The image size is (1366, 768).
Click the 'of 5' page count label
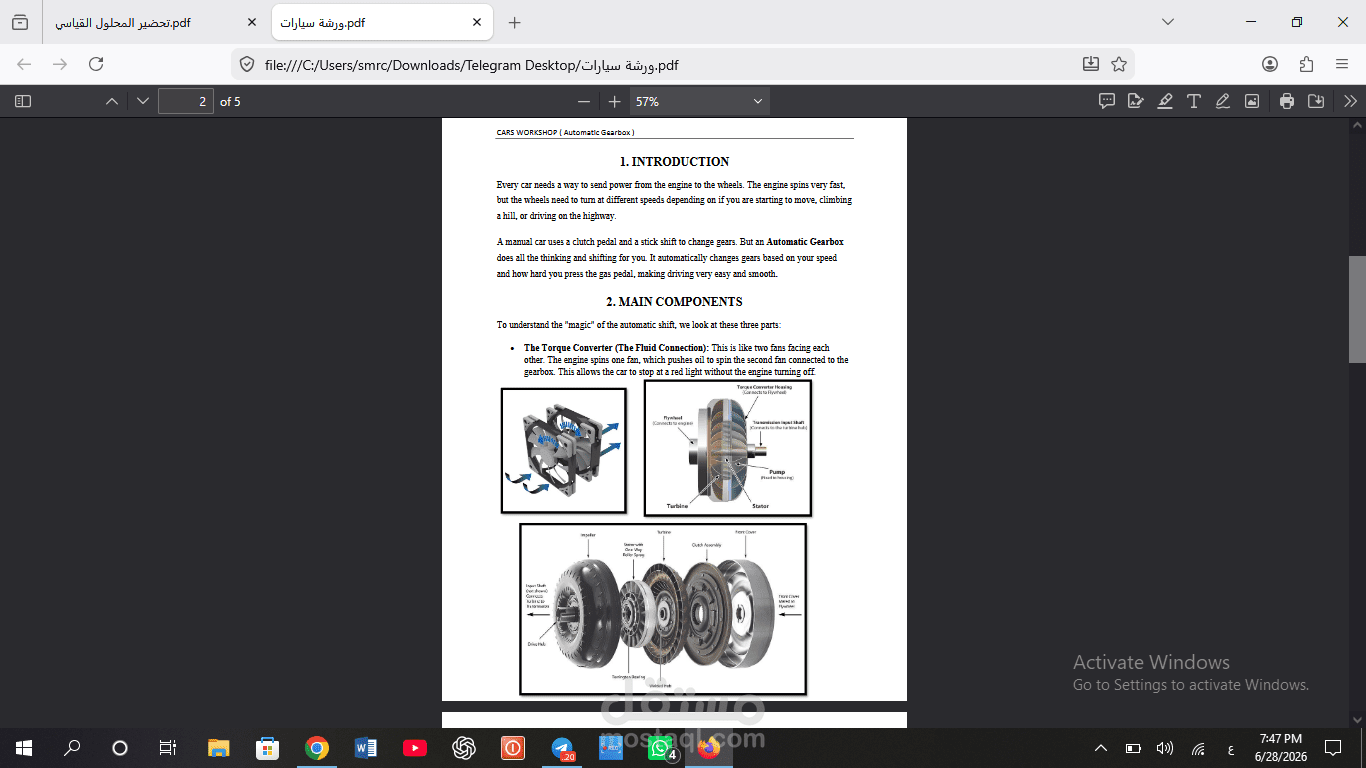click(230, 102)
